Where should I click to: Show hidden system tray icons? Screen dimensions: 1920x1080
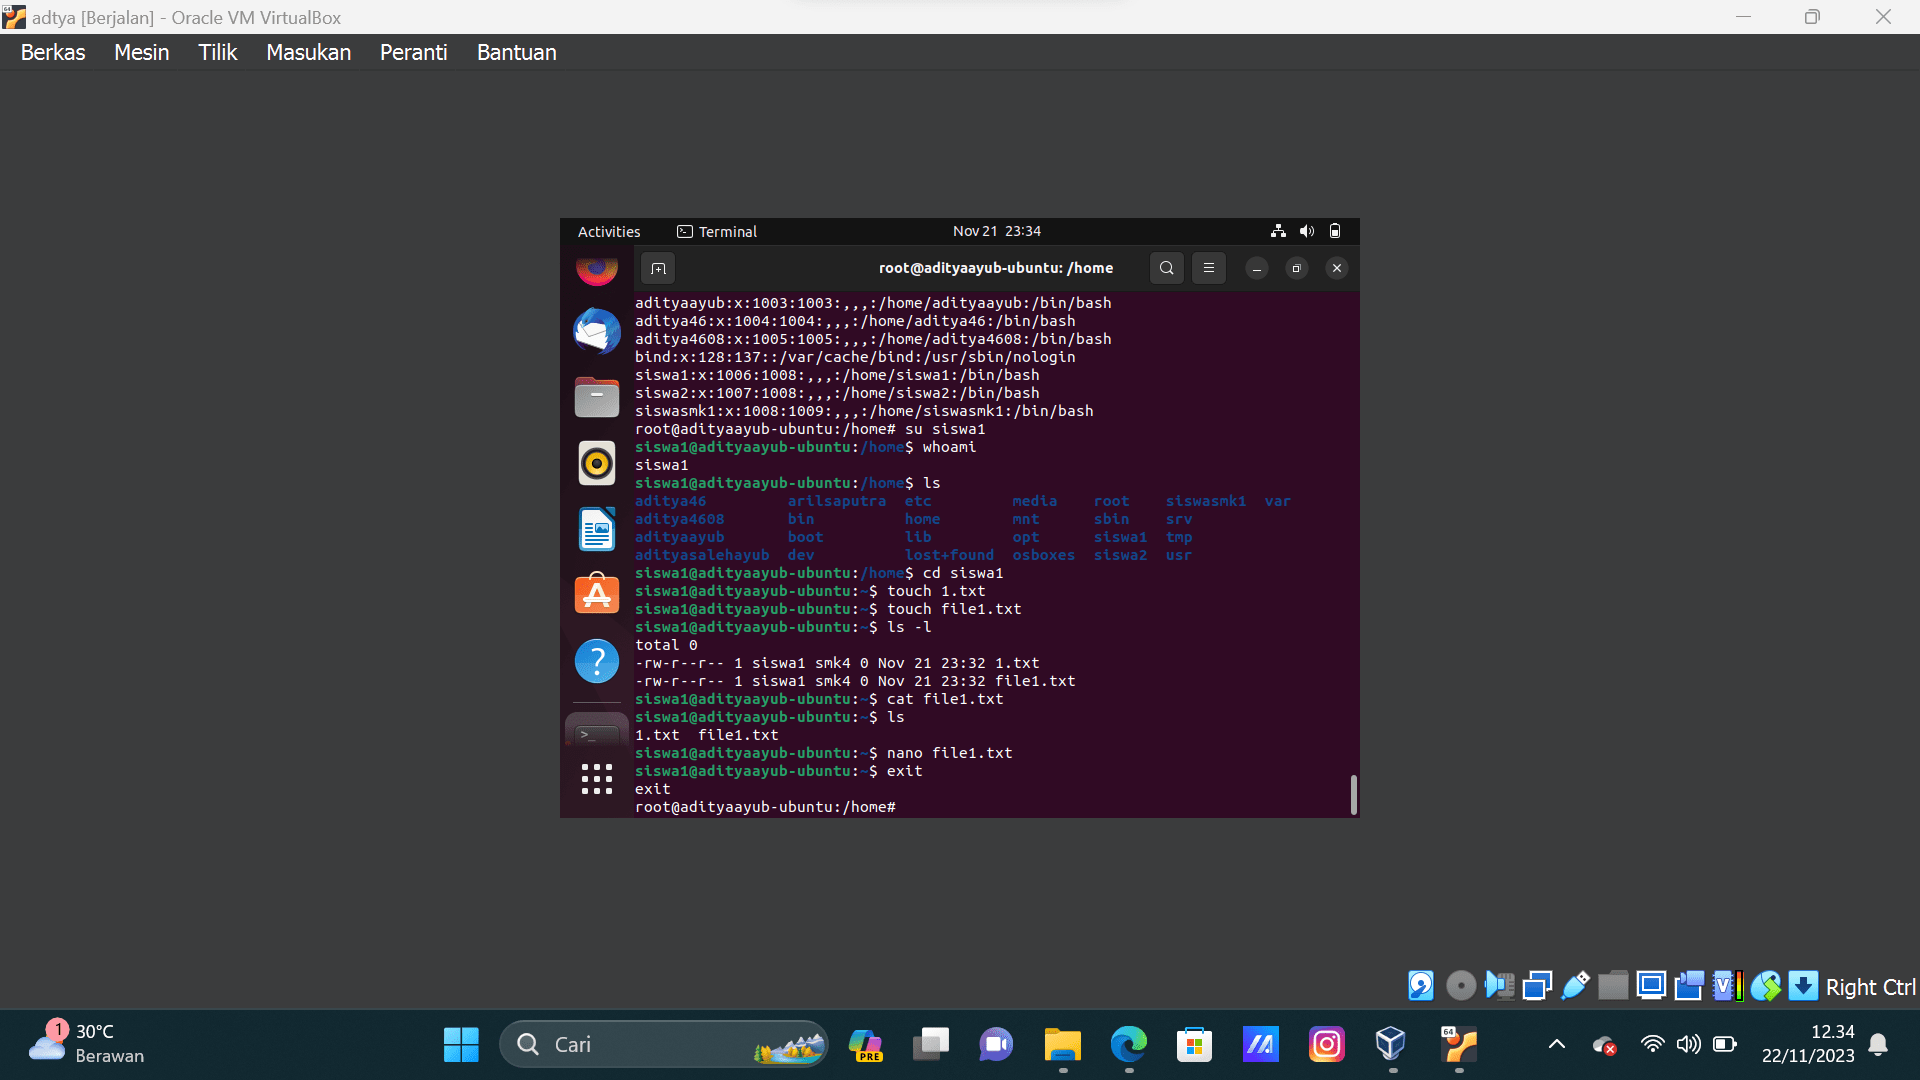click(1557, 1045)
